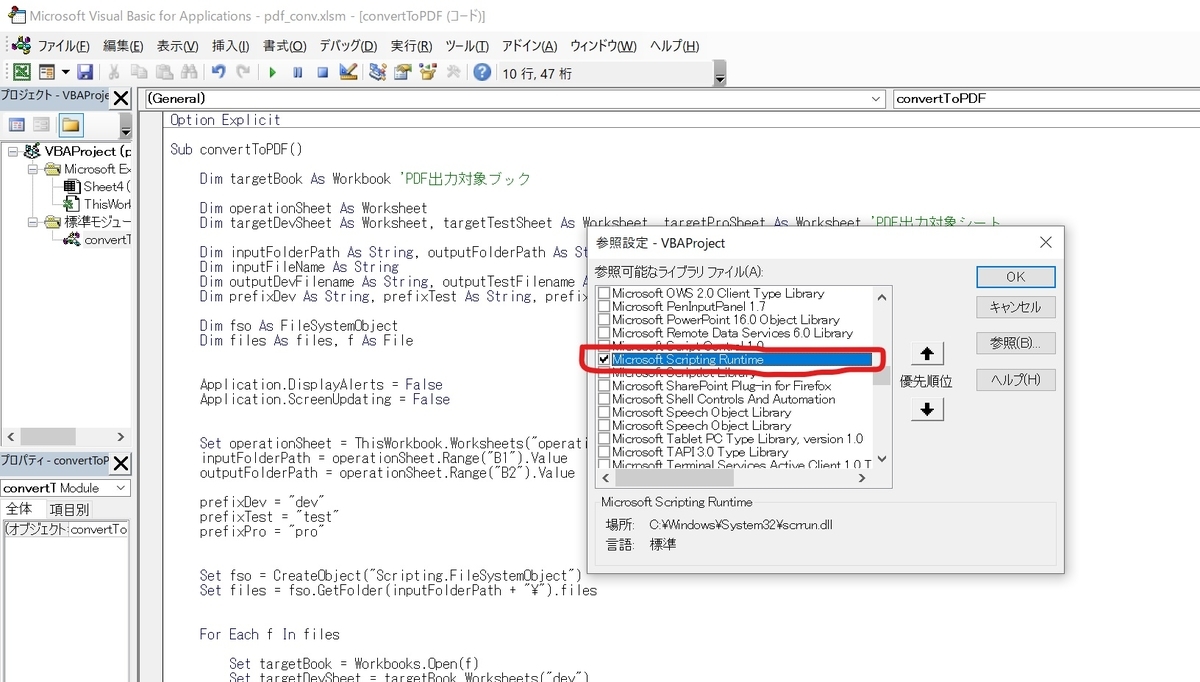
Task: Click the Cut scissors icon
Action: 114,72
